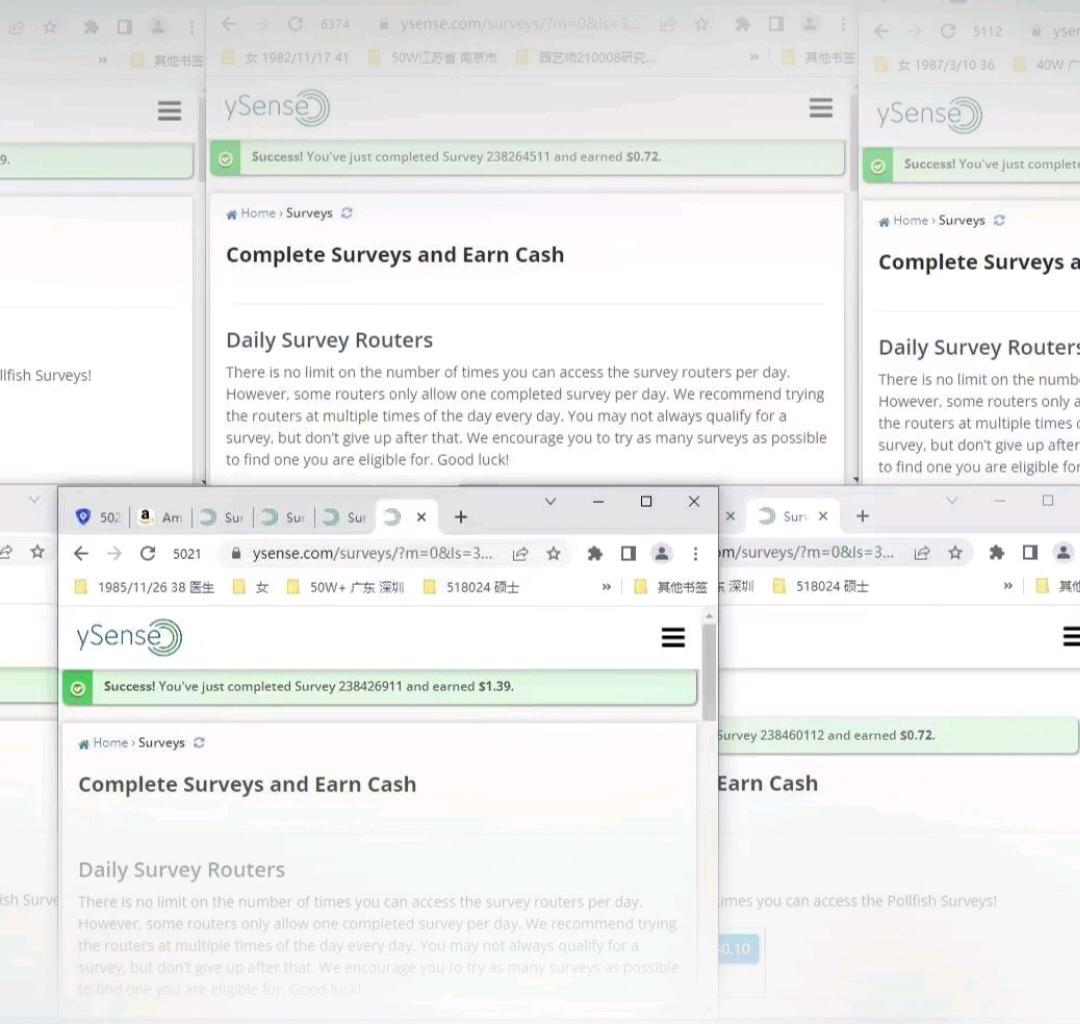
Task: Open hamburger menu beside Survey 238426911 window logo
Action: [673, 638]
